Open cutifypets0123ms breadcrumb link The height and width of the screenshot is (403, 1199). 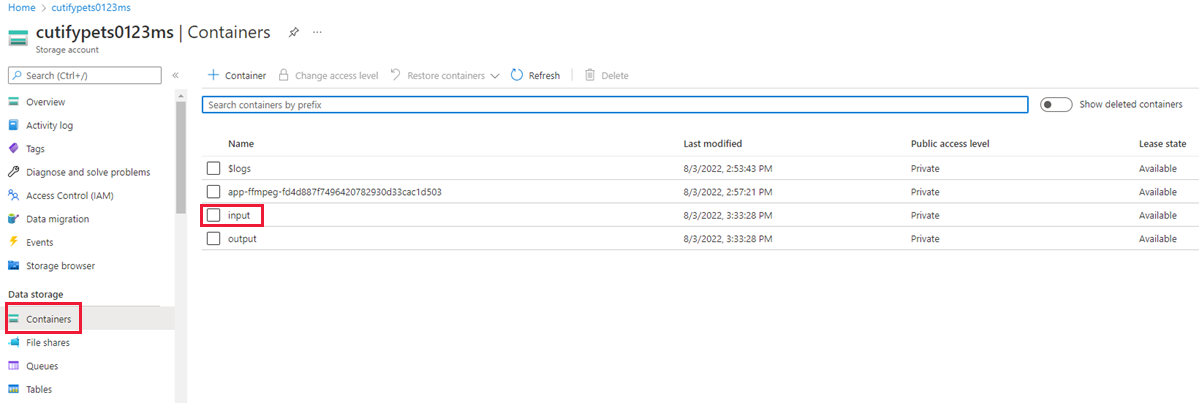click(x=92, y=6)
